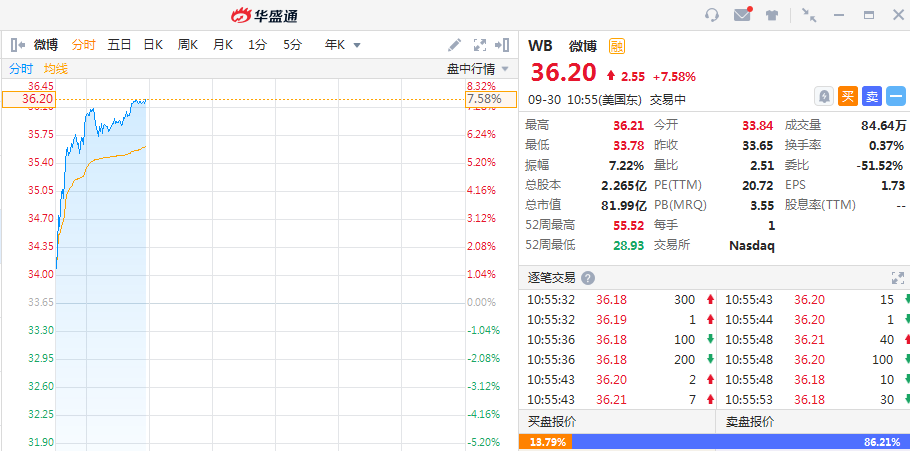
Task: Collapse the right quote panel icon
Action: 502,45
